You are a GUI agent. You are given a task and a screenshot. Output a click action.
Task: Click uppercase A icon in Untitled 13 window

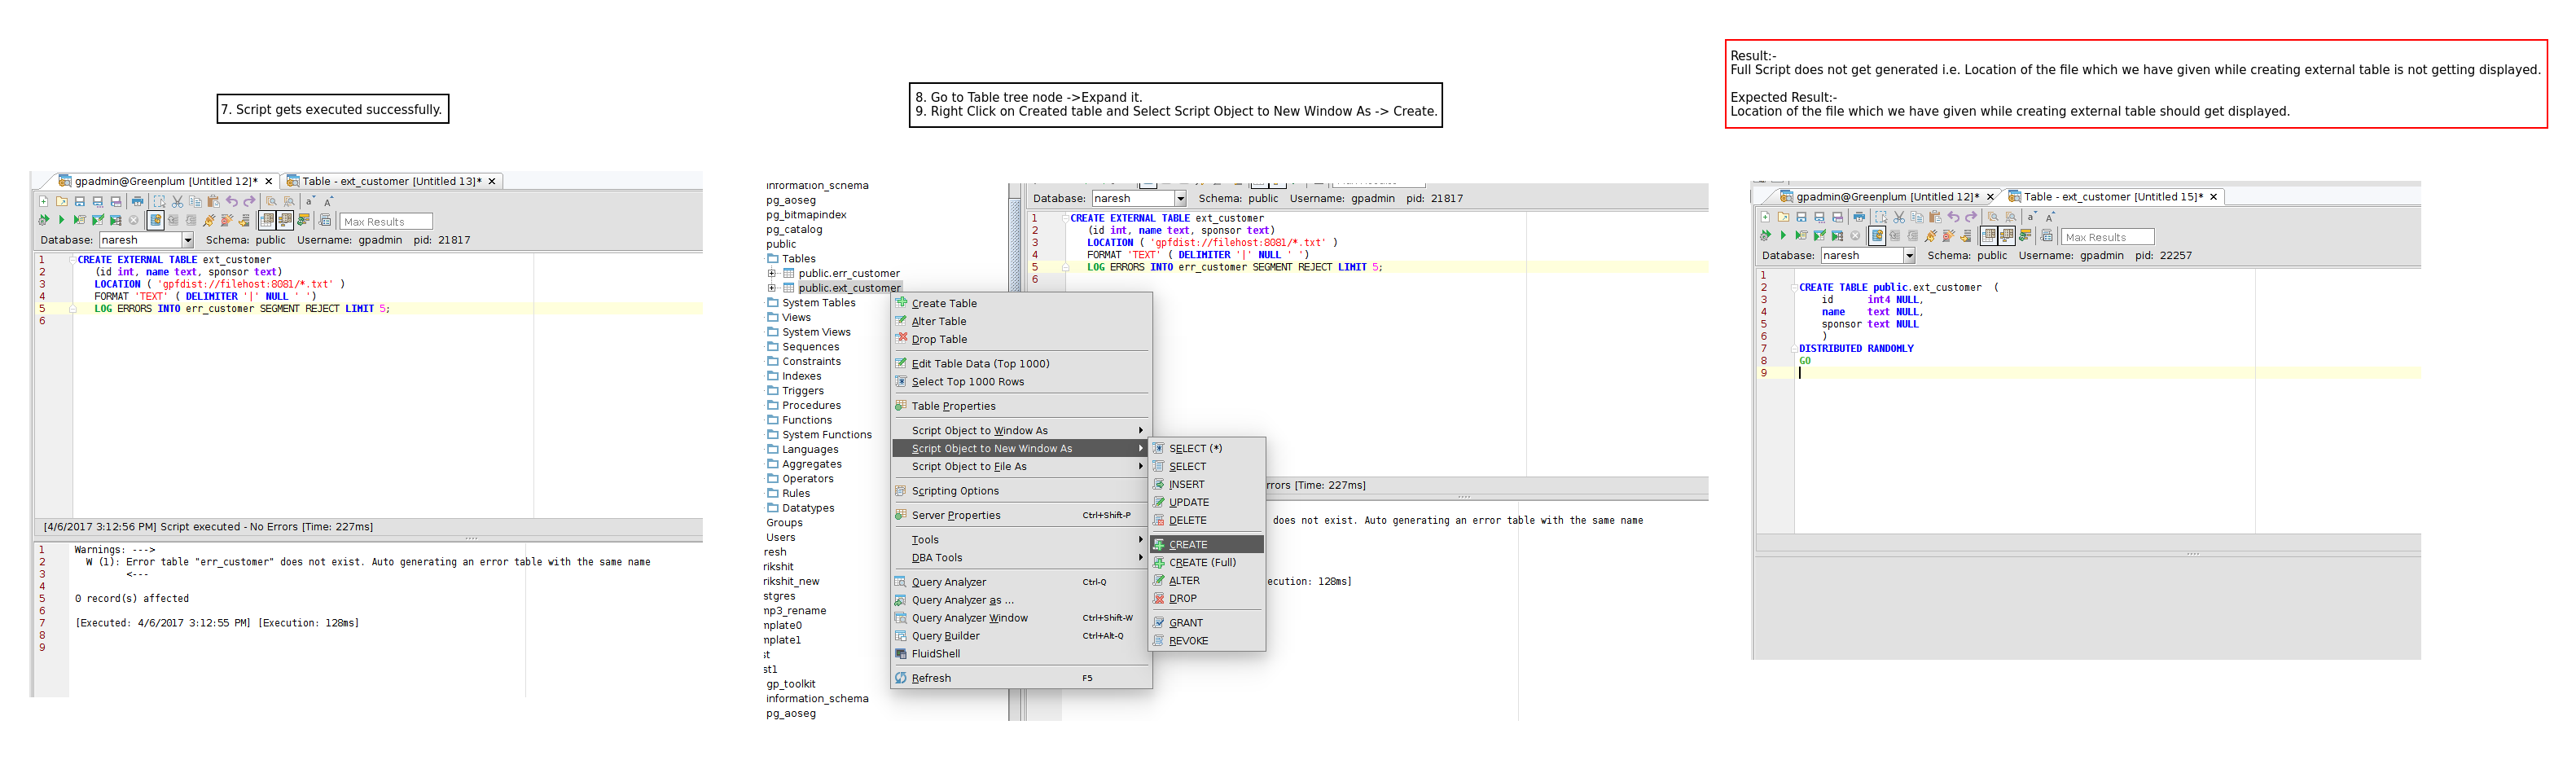click(x=329, y=202)
